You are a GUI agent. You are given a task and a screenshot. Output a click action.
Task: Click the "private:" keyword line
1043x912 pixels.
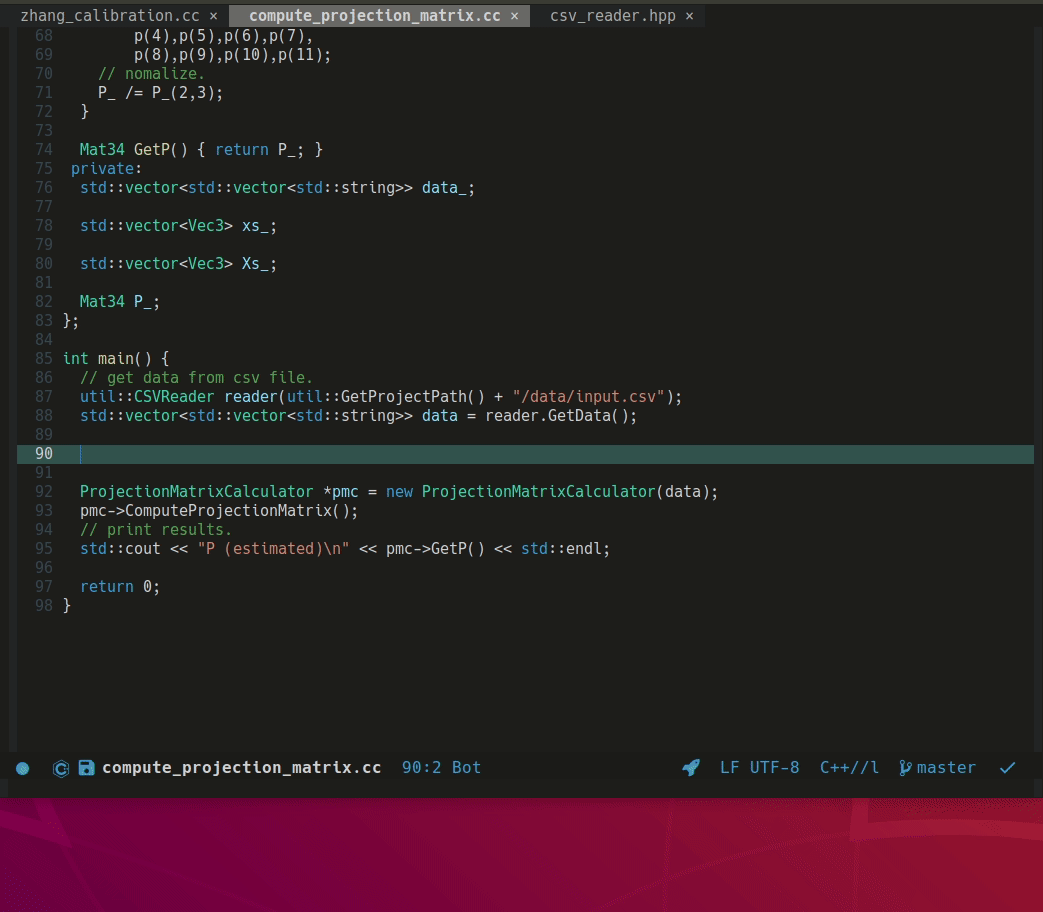(106, 169)
